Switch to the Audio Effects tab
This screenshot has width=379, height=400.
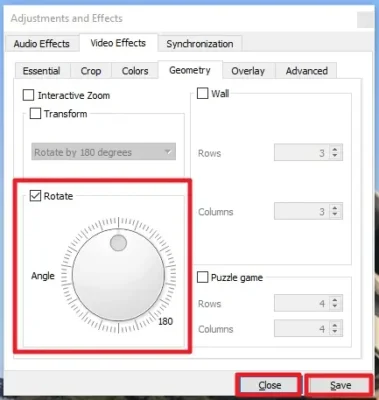click(x=42, y=44)
